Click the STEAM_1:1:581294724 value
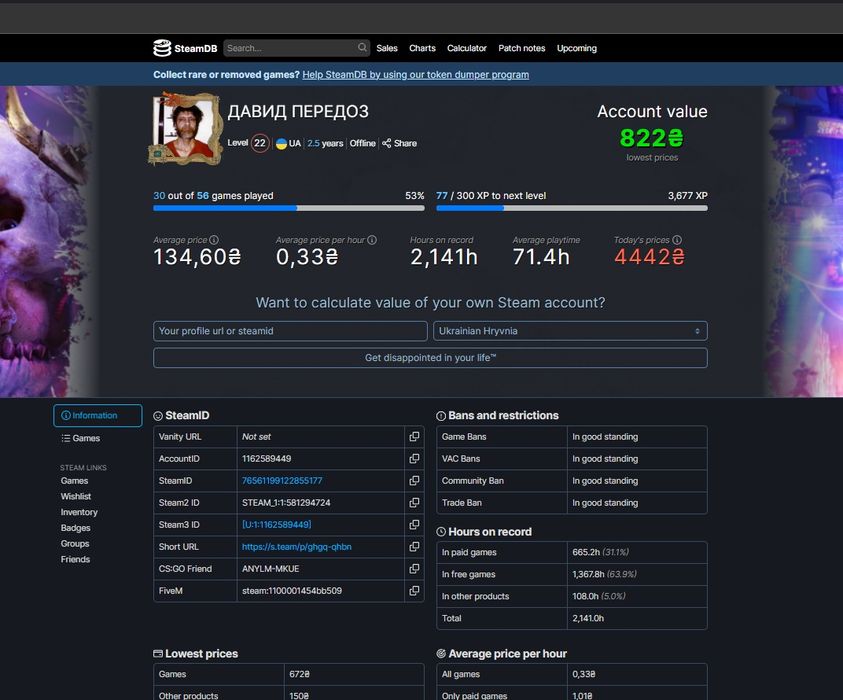The height and width of the screenshot is (700, 843). (286, 503)
